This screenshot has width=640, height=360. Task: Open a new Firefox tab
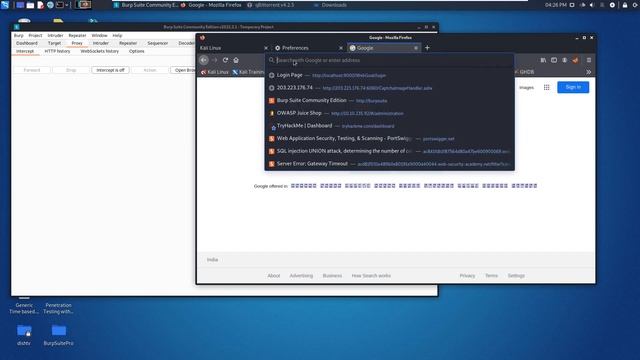(x=427, y=48)
